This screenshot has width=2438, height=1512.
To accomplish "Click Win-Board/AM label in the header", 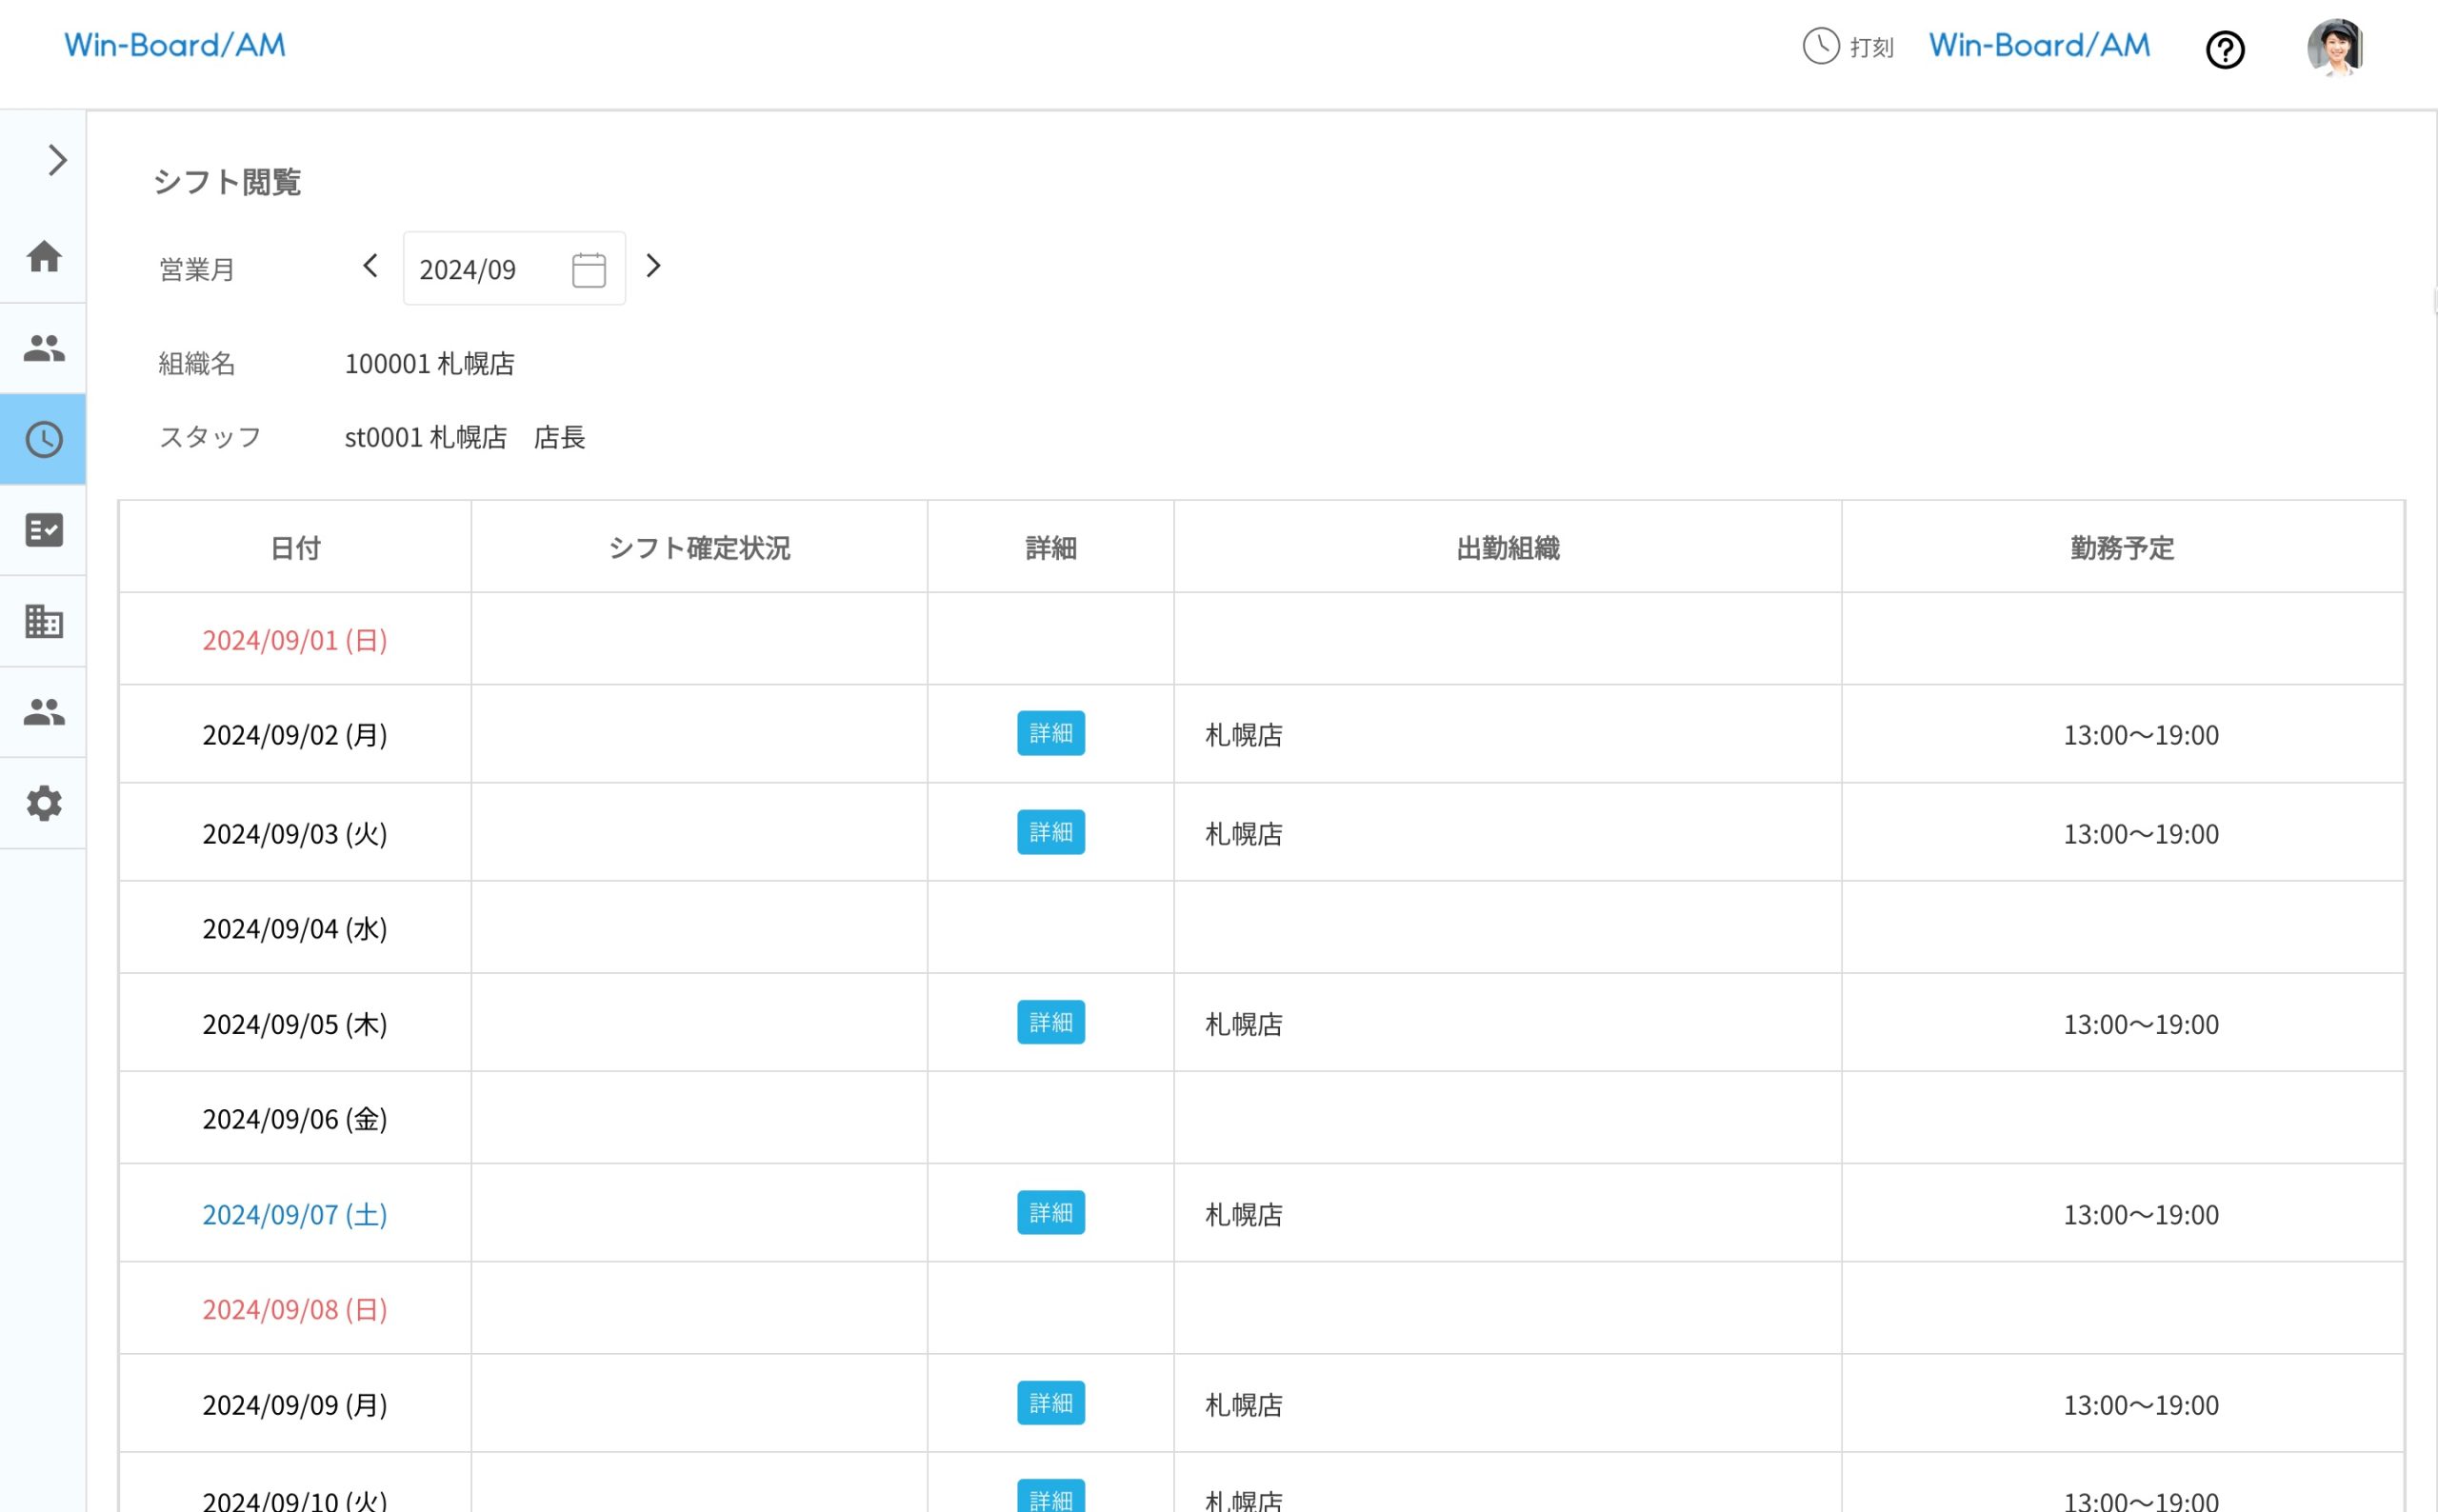I will pyautogui.click(x=2038, y=45).
